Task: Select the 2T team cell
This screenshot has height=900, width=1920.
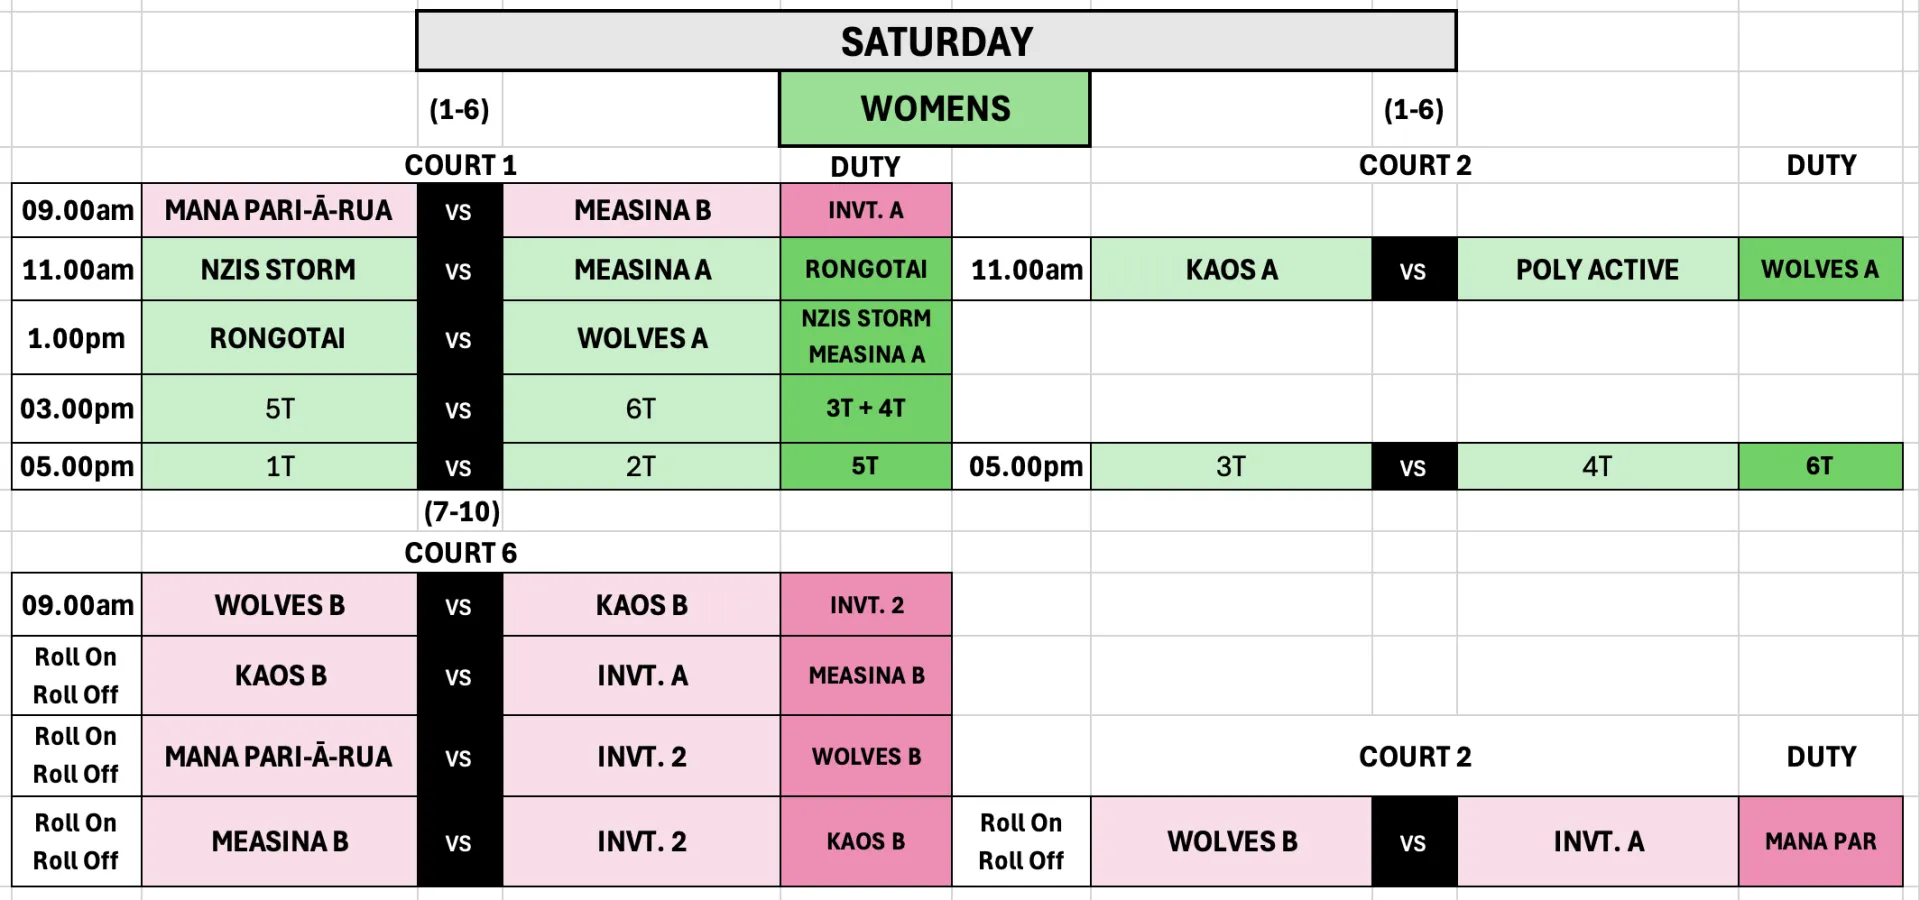Action: (x=641, y=467)
